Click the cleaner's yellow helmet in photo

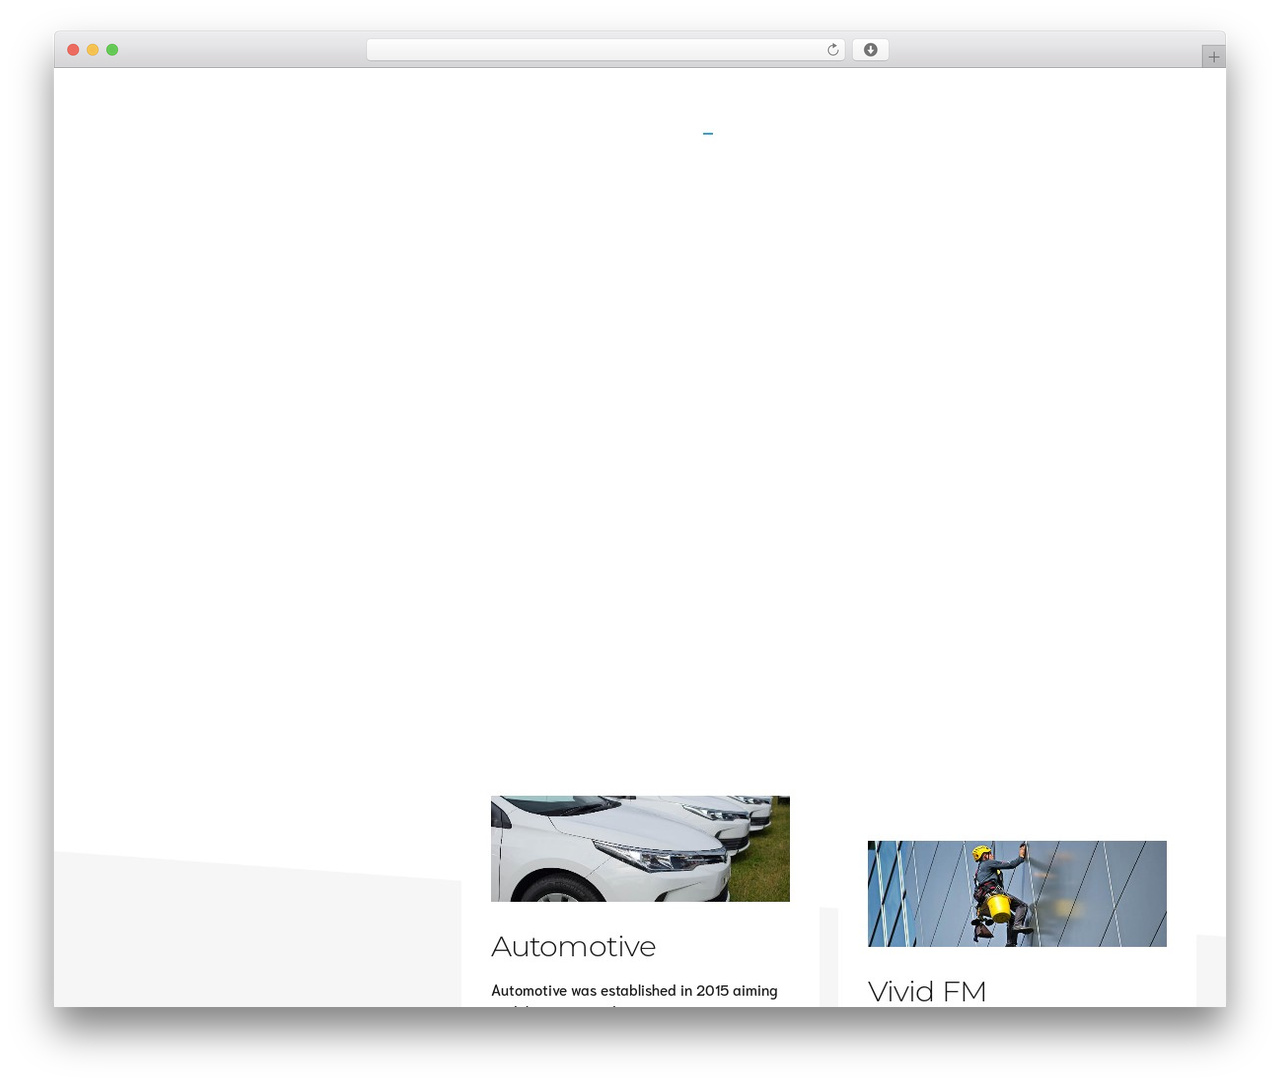pyautogui.click(x=981, y=853)
